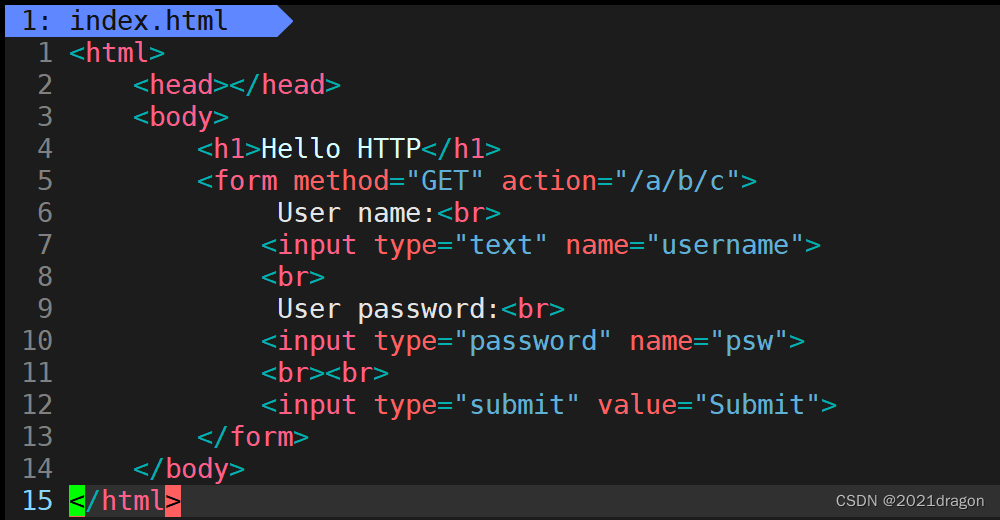
Task: Click line number 8 in the gutter
Action: tap(44, 277)
